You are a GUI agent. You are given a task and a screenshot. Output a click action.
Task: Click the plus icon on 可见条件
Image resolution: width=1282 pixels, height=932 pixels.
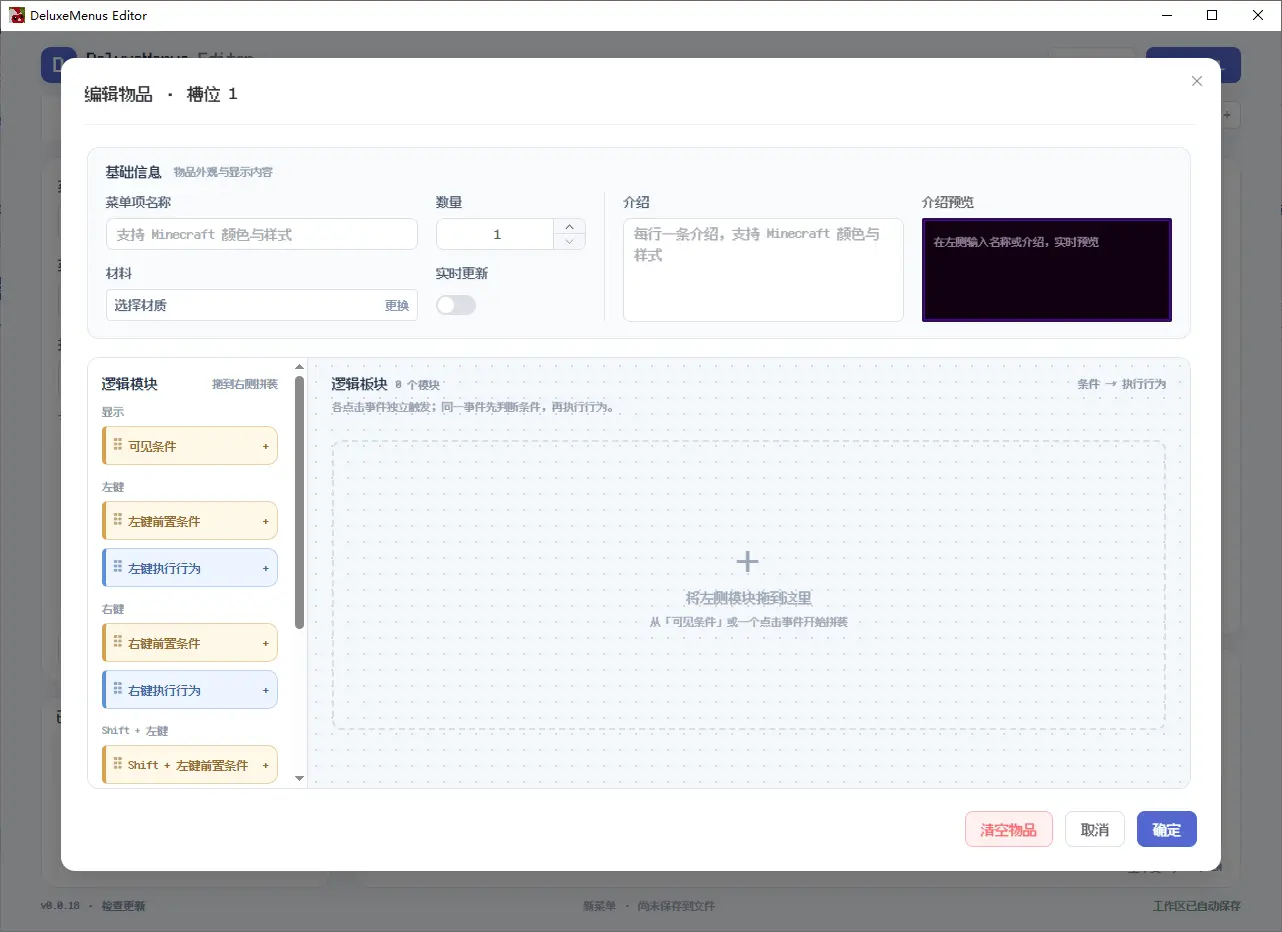coord(266,446)
